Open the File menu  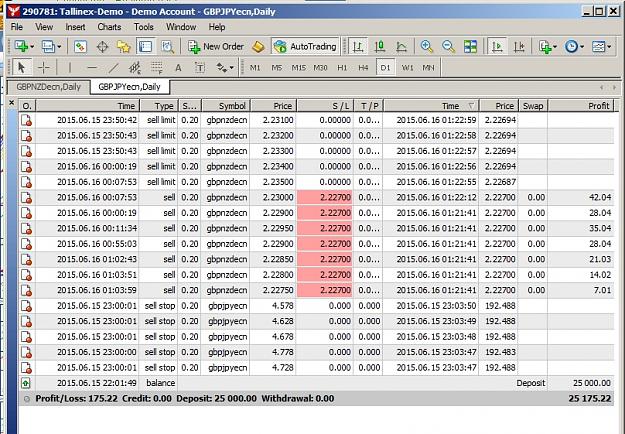pyautogui.click(x=16, y=27)
